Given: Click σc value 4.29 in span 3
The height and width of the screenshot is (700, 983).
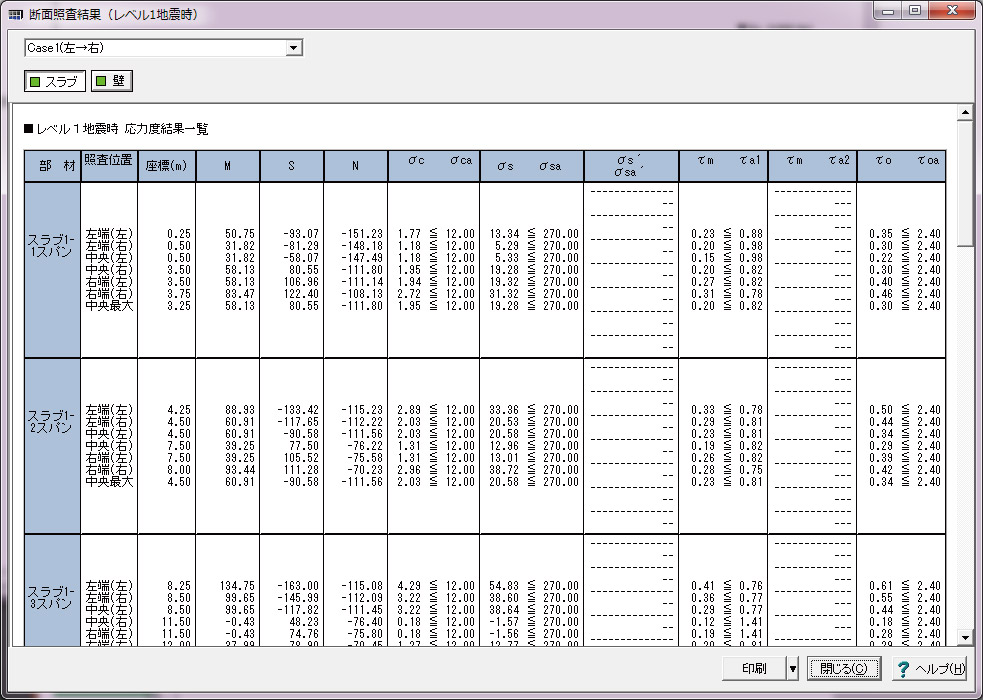Looking at the screenshot, I should click(x=409, y=586).
